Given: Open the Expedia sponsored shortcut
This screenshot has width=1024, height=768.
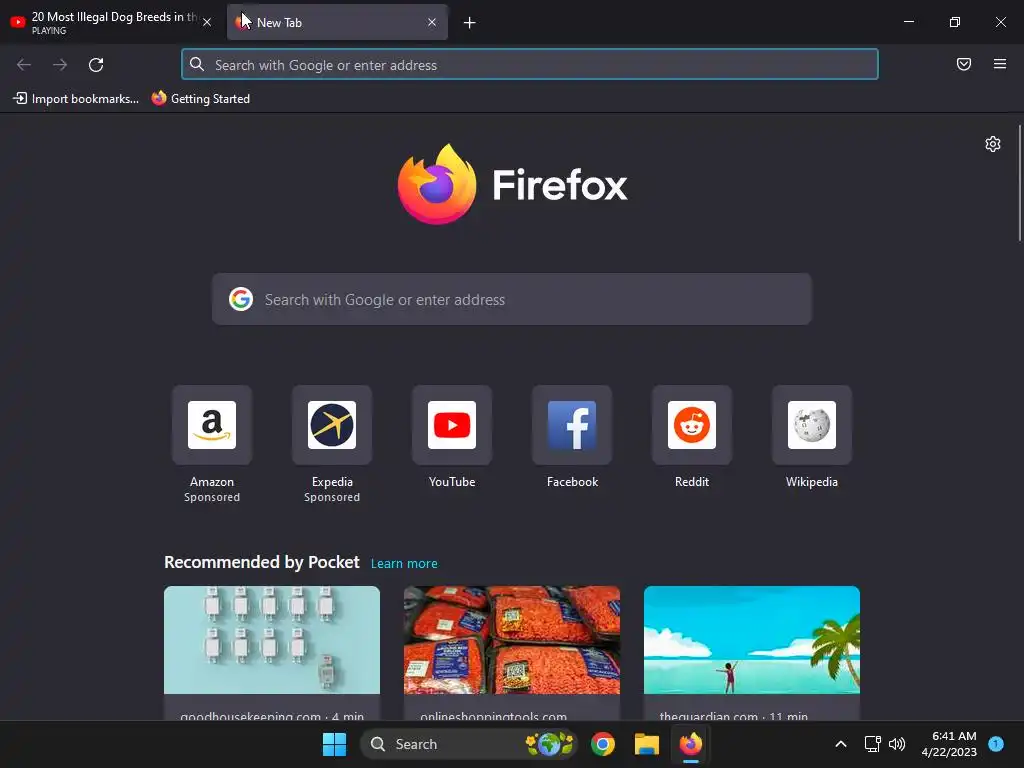Looking at the screenshot, I should pos(332,425).
